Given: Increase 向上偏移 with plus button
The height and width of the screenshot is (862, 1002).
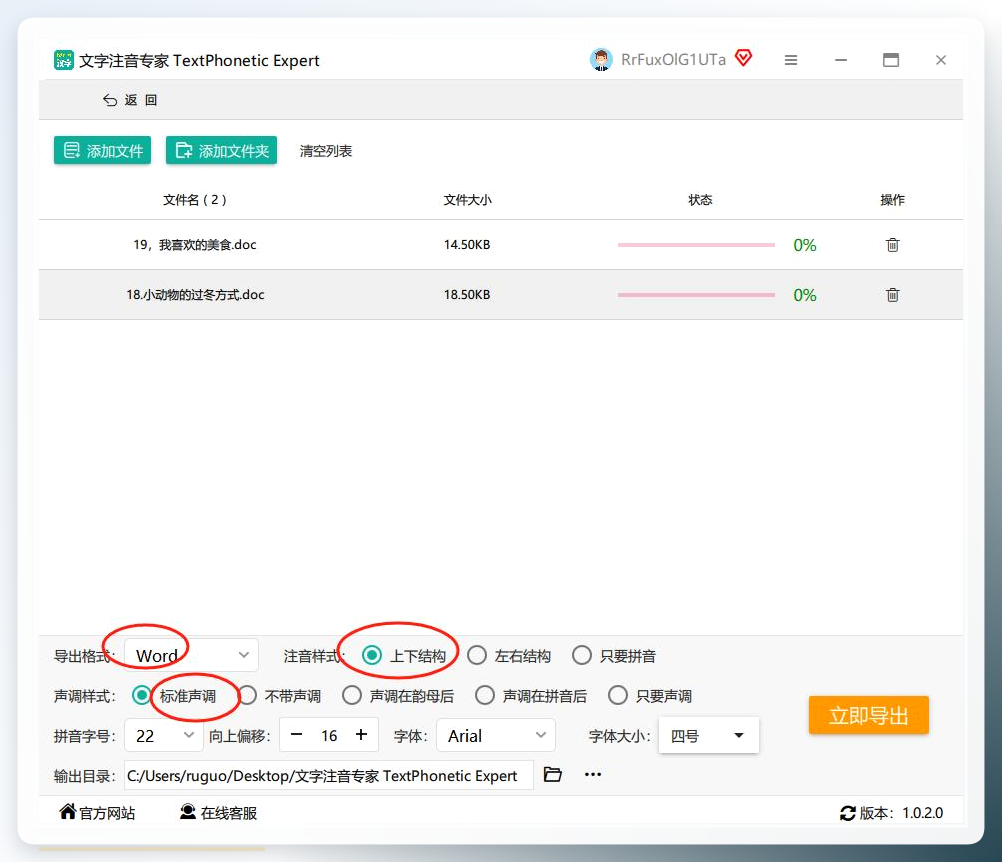Looking at the screenshot, I should [x=361, y=735].
